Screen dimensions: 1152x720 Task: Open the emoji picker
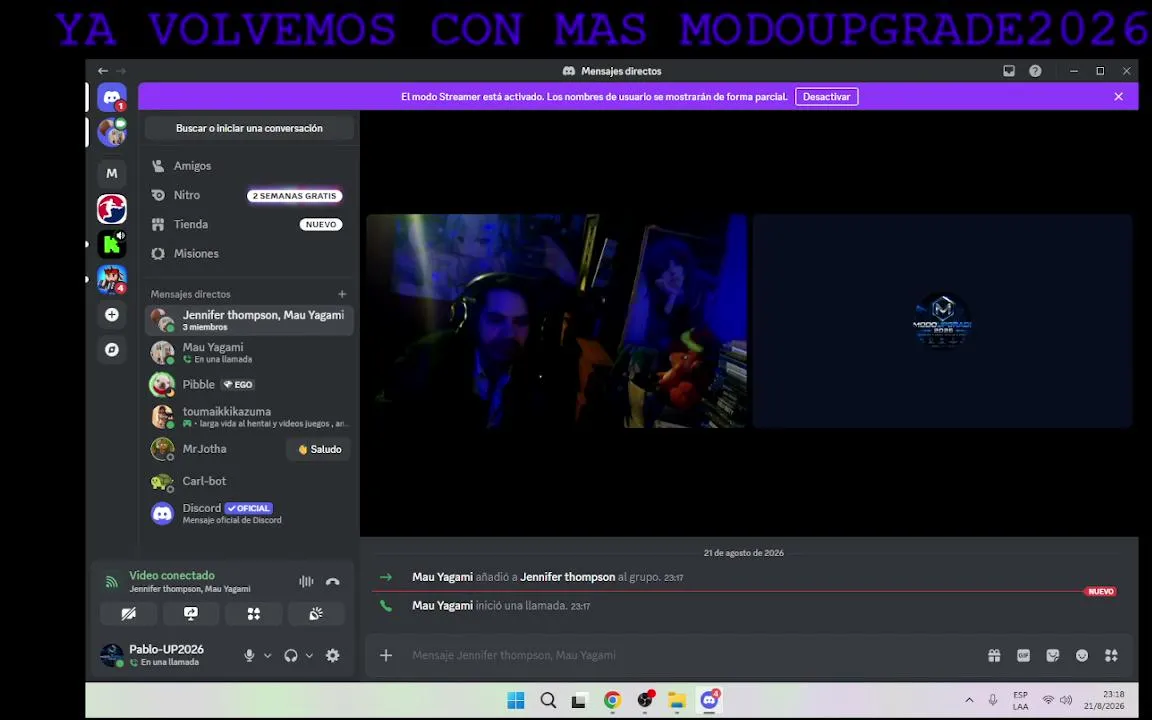pos(1082,655)
